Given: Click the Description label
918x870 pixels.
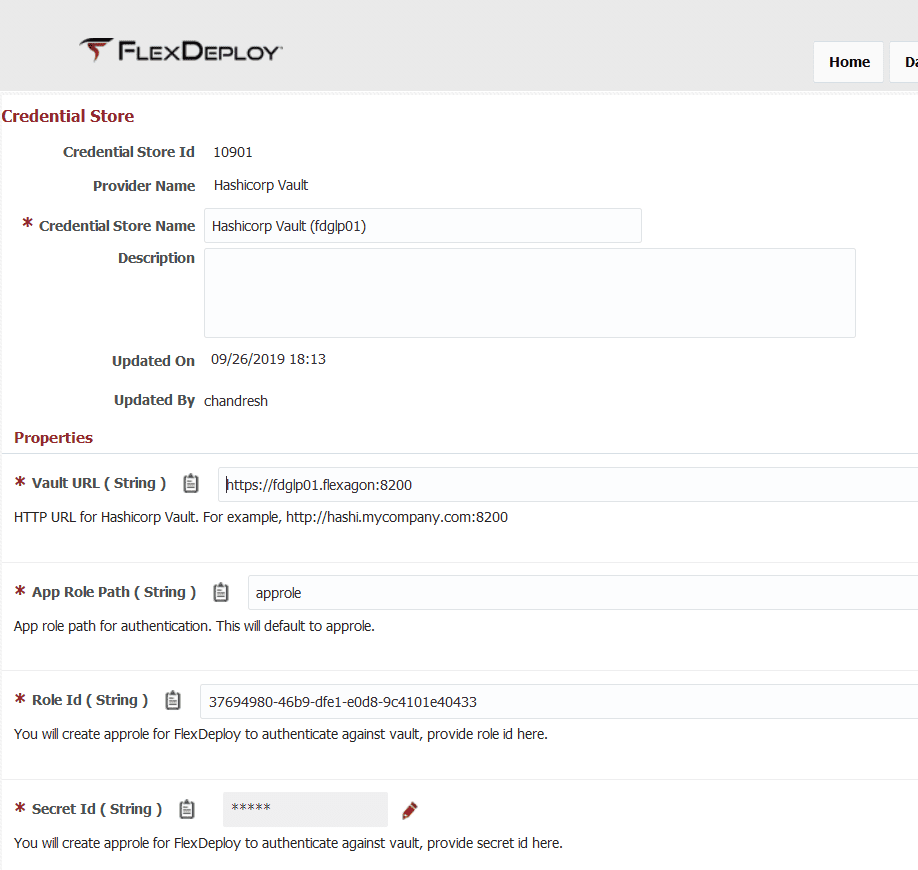Looking at the screenshot, I should tap(156, 258).
